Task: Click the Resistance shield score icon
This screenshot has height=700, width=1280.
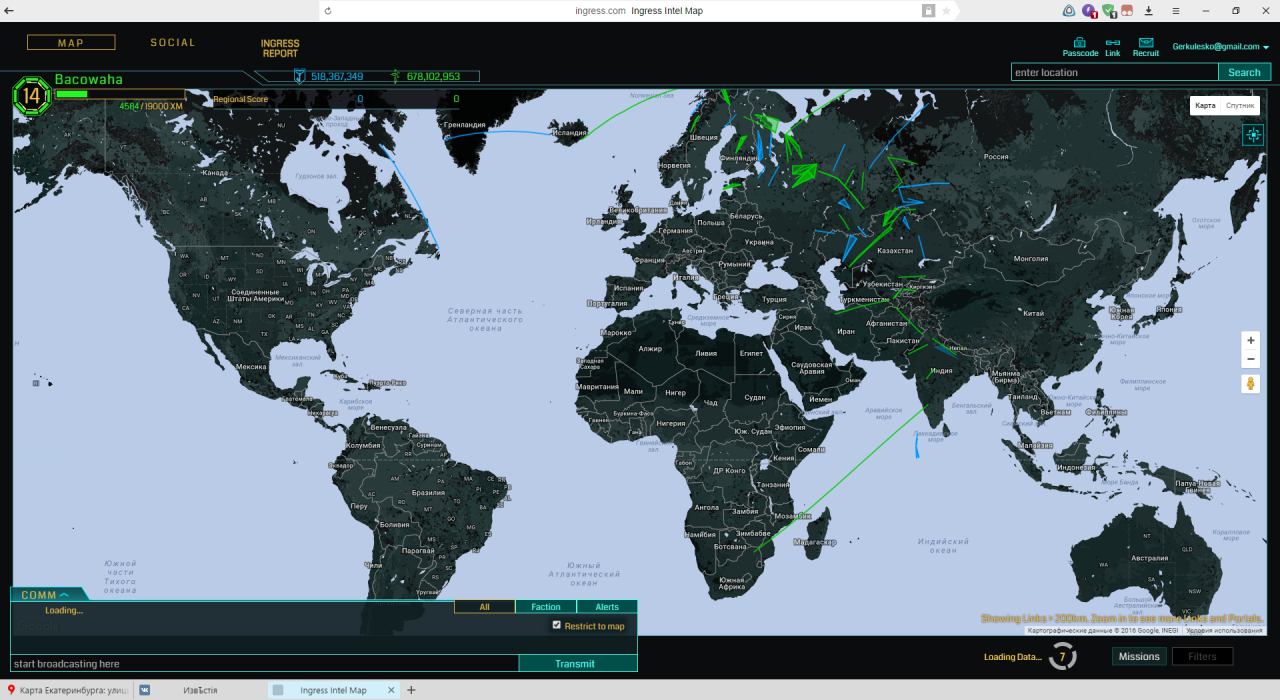Action: 298,76
